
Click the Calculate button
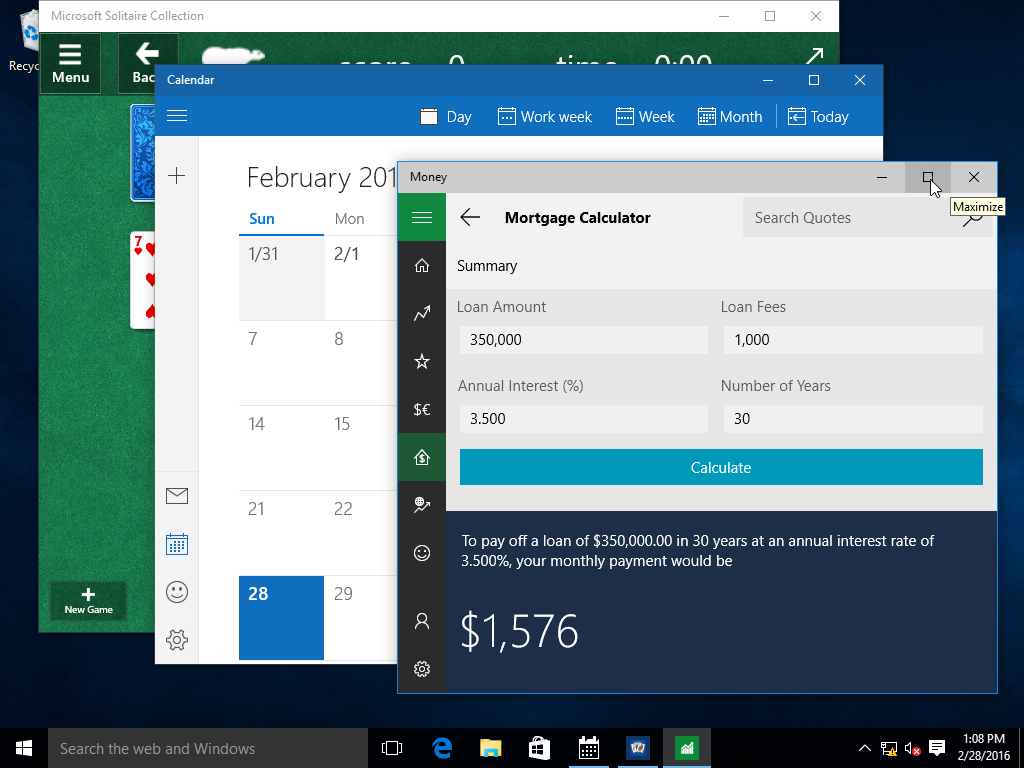[721, 467]
